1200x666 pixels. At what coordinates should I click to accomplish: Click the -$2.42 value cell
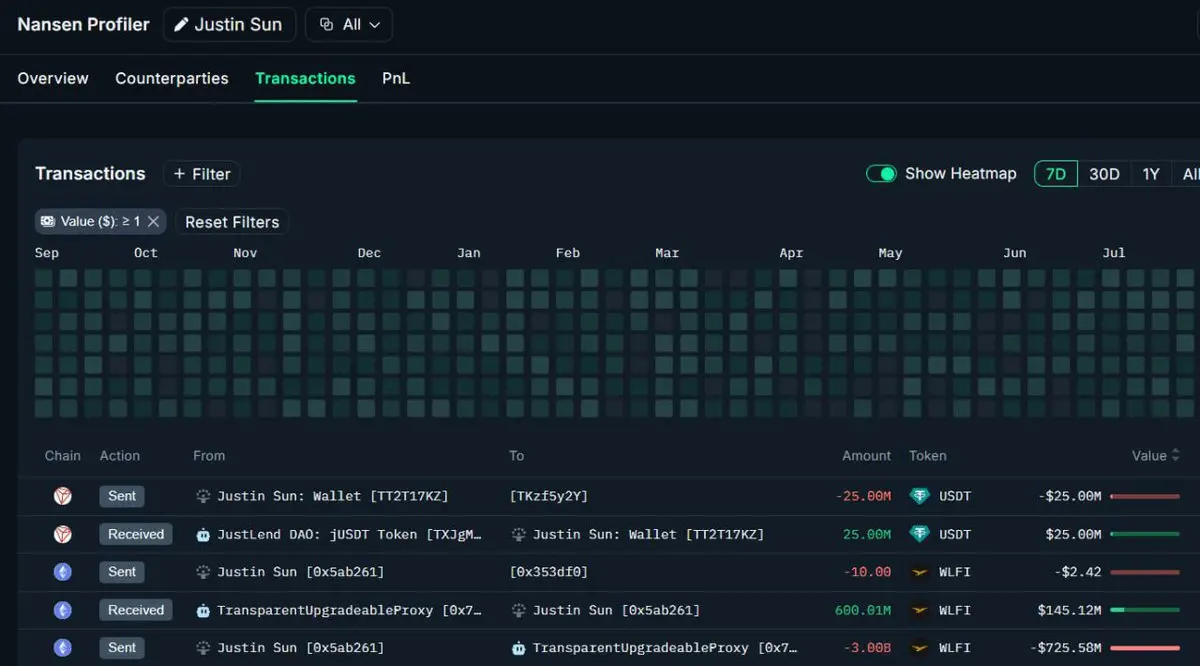[x=1078, y=572]
